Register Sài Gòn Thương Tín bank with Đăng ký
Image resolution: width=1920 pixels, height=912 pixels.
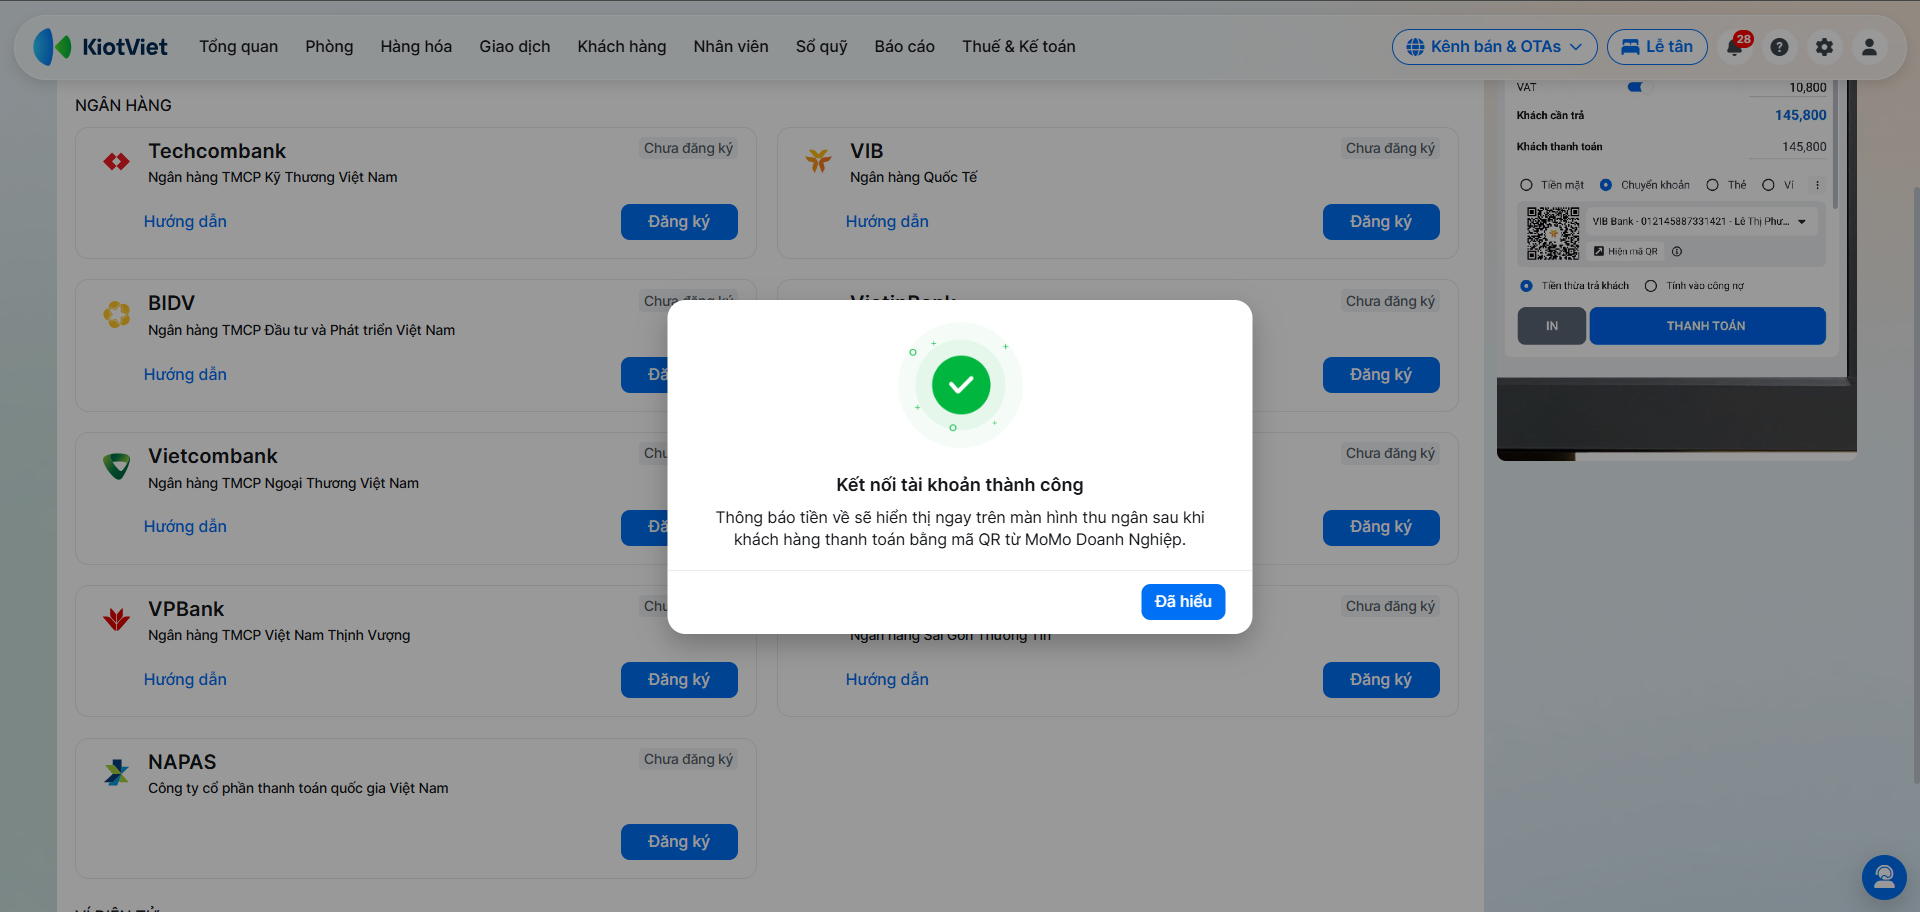pos(1381,680)
